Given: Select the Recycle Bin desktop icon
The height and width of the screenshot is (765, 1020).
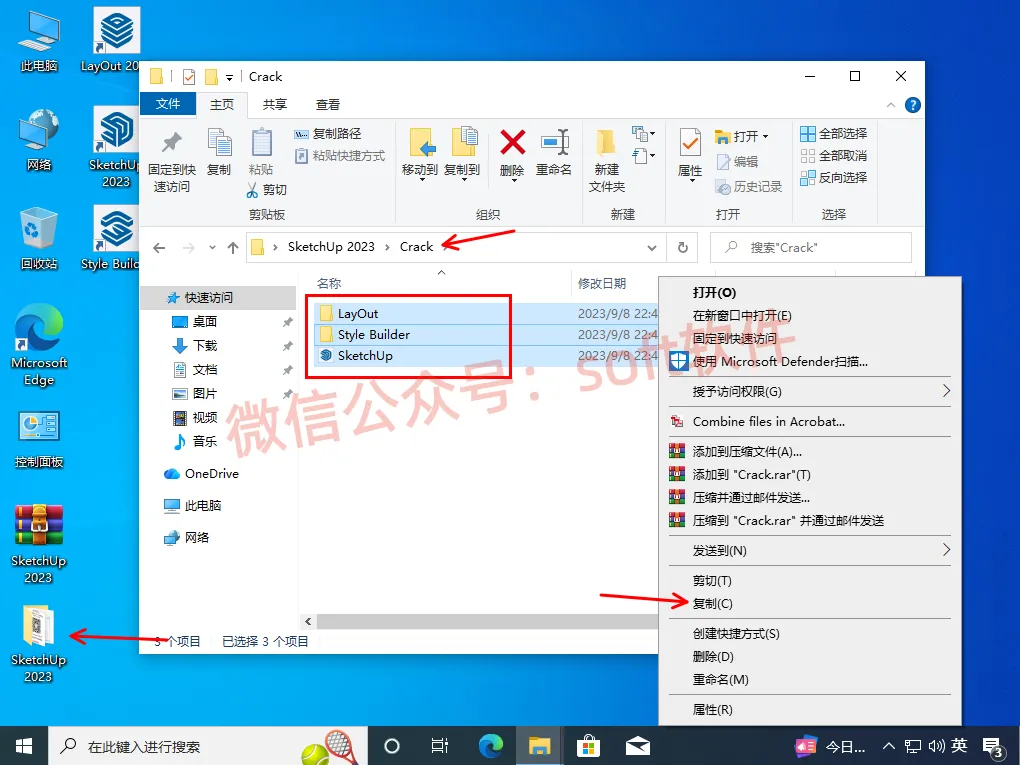Looking at the screenshot, I should tap(39, 239).
